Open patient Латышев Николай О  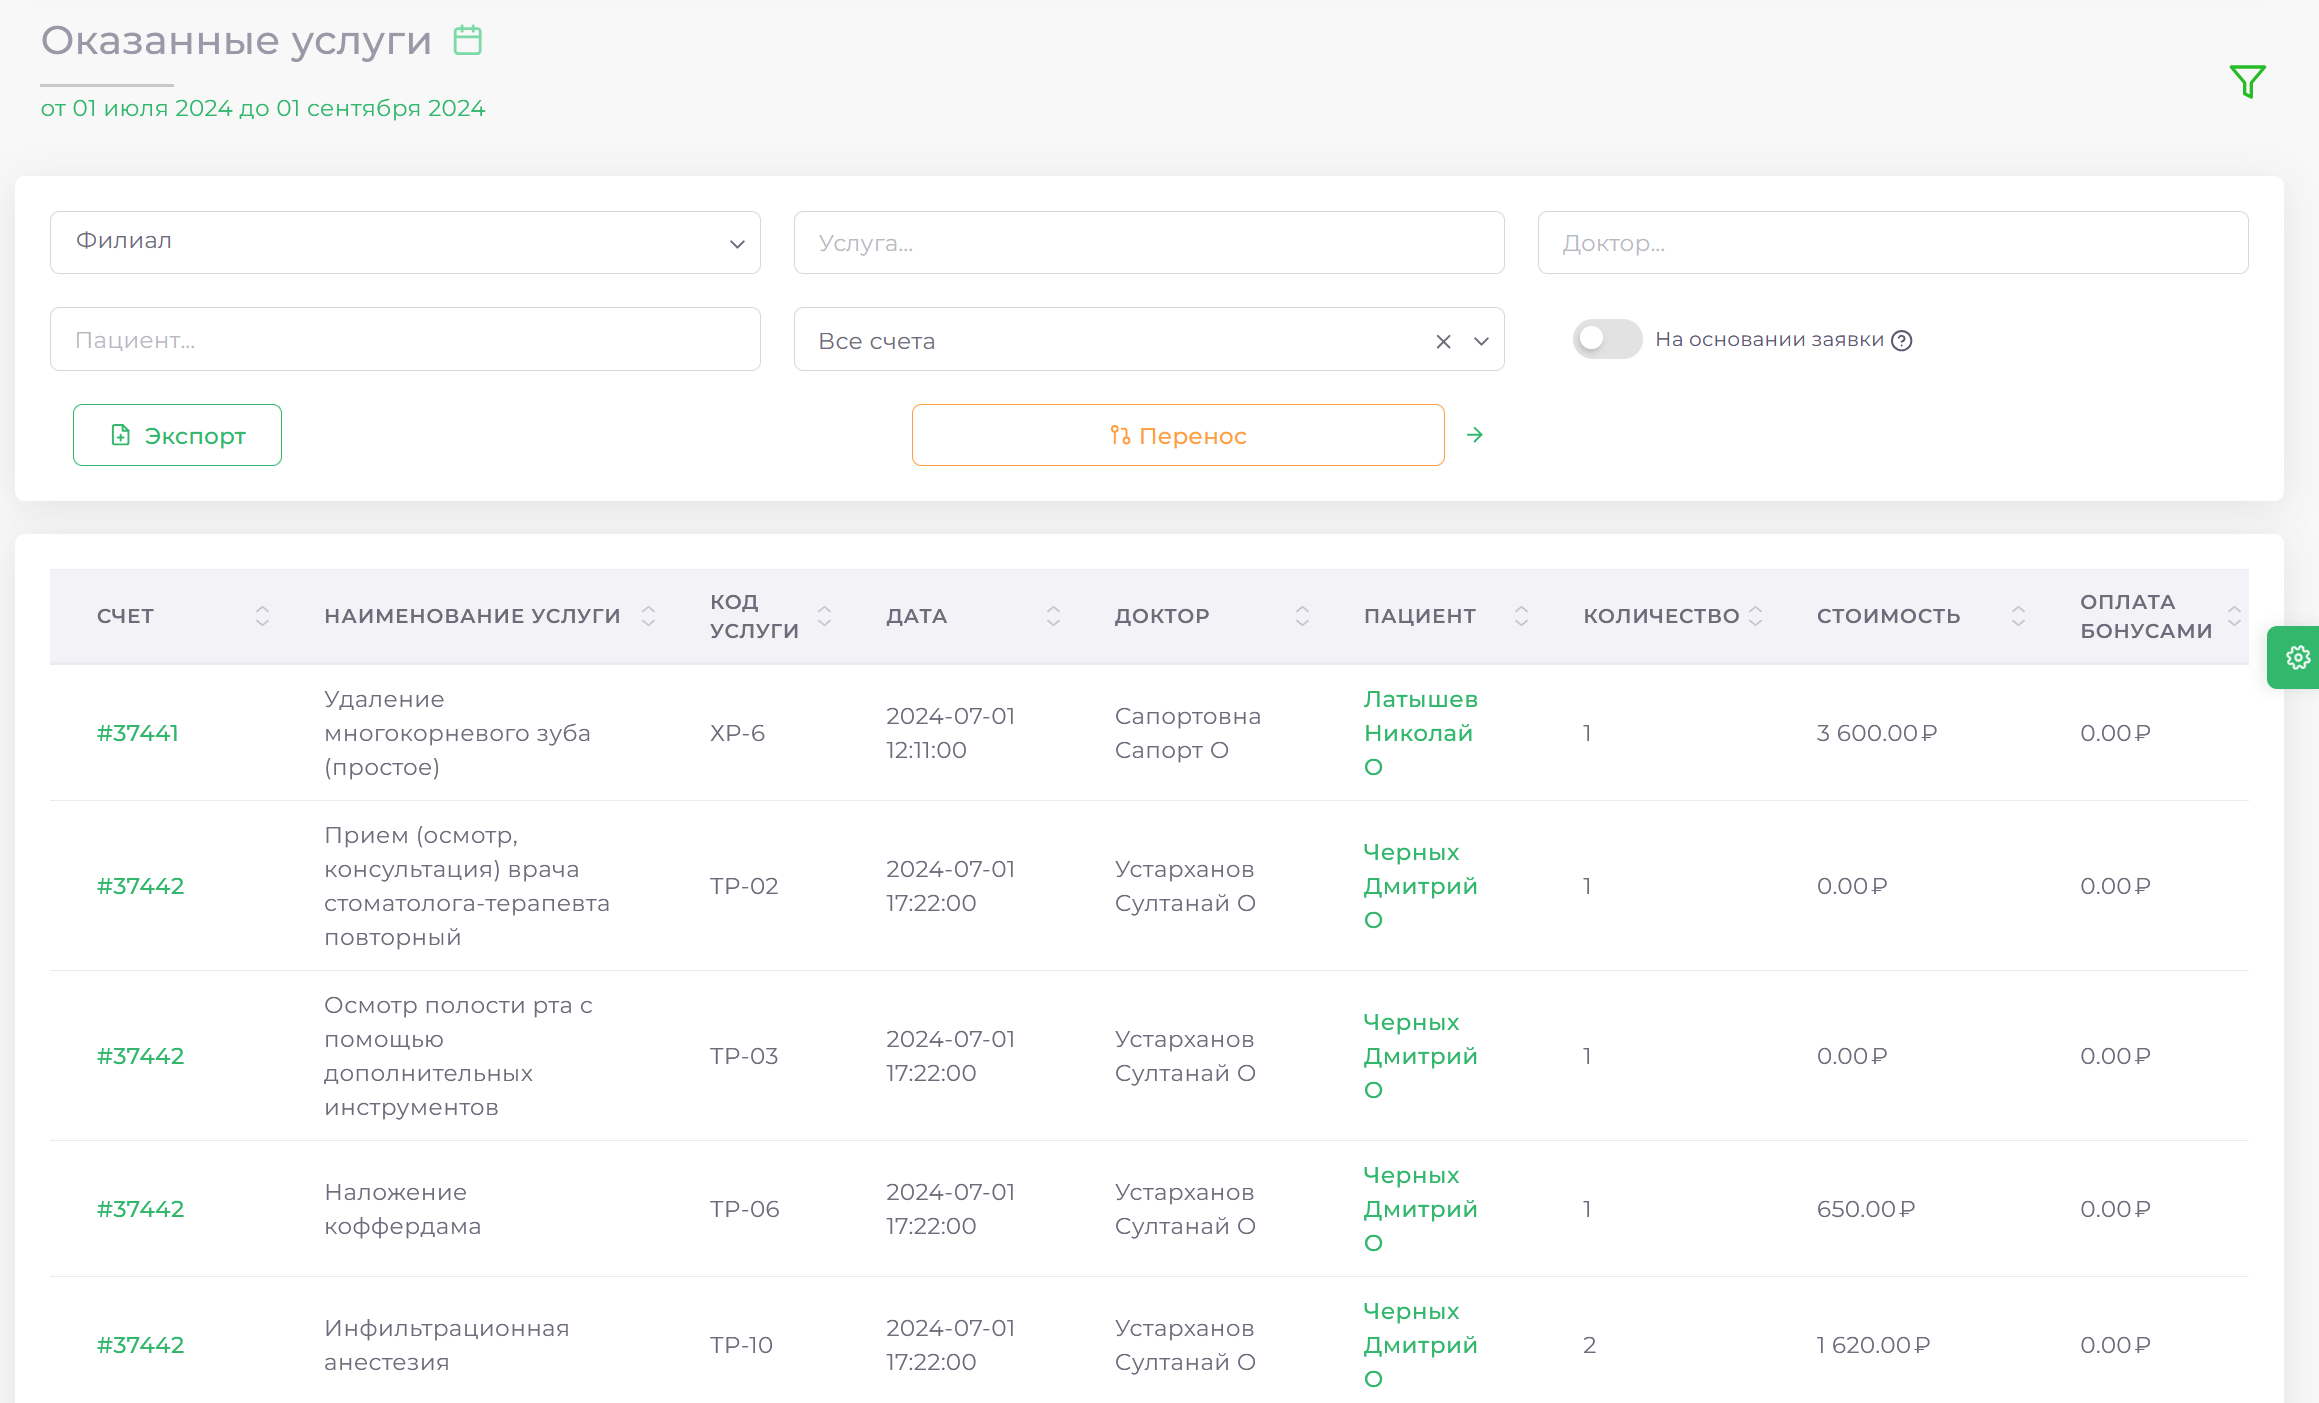tap(1421, 733)
